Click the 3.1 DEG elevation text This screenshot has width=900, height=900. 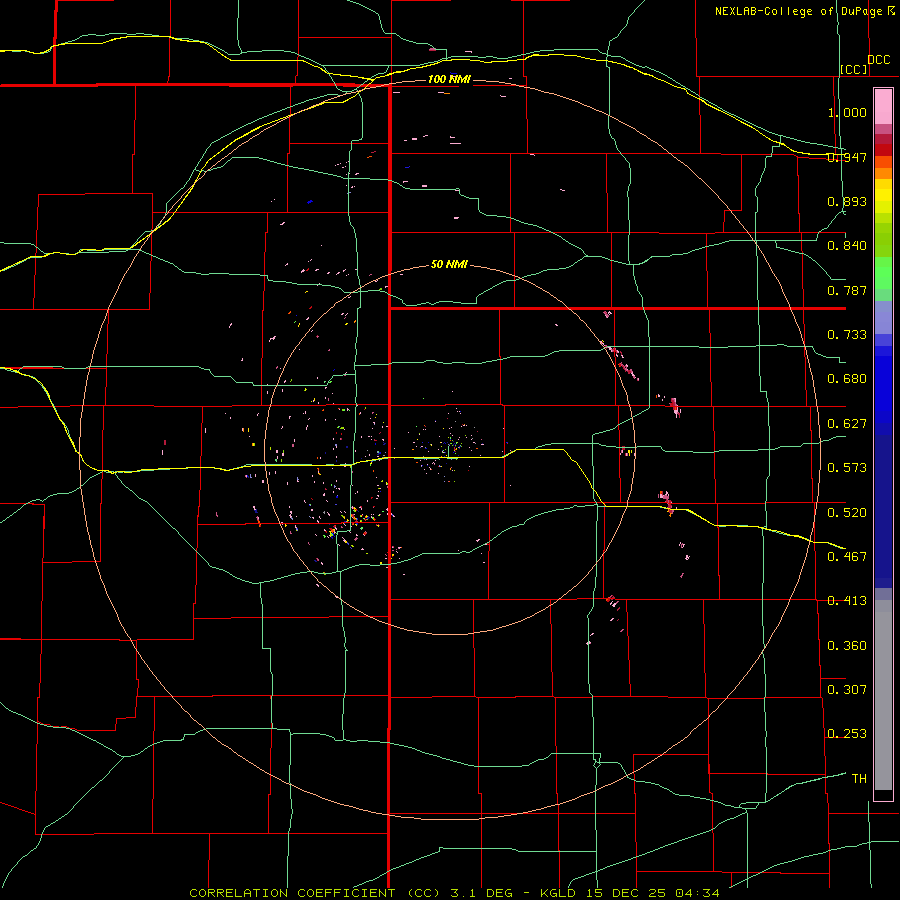480,893
